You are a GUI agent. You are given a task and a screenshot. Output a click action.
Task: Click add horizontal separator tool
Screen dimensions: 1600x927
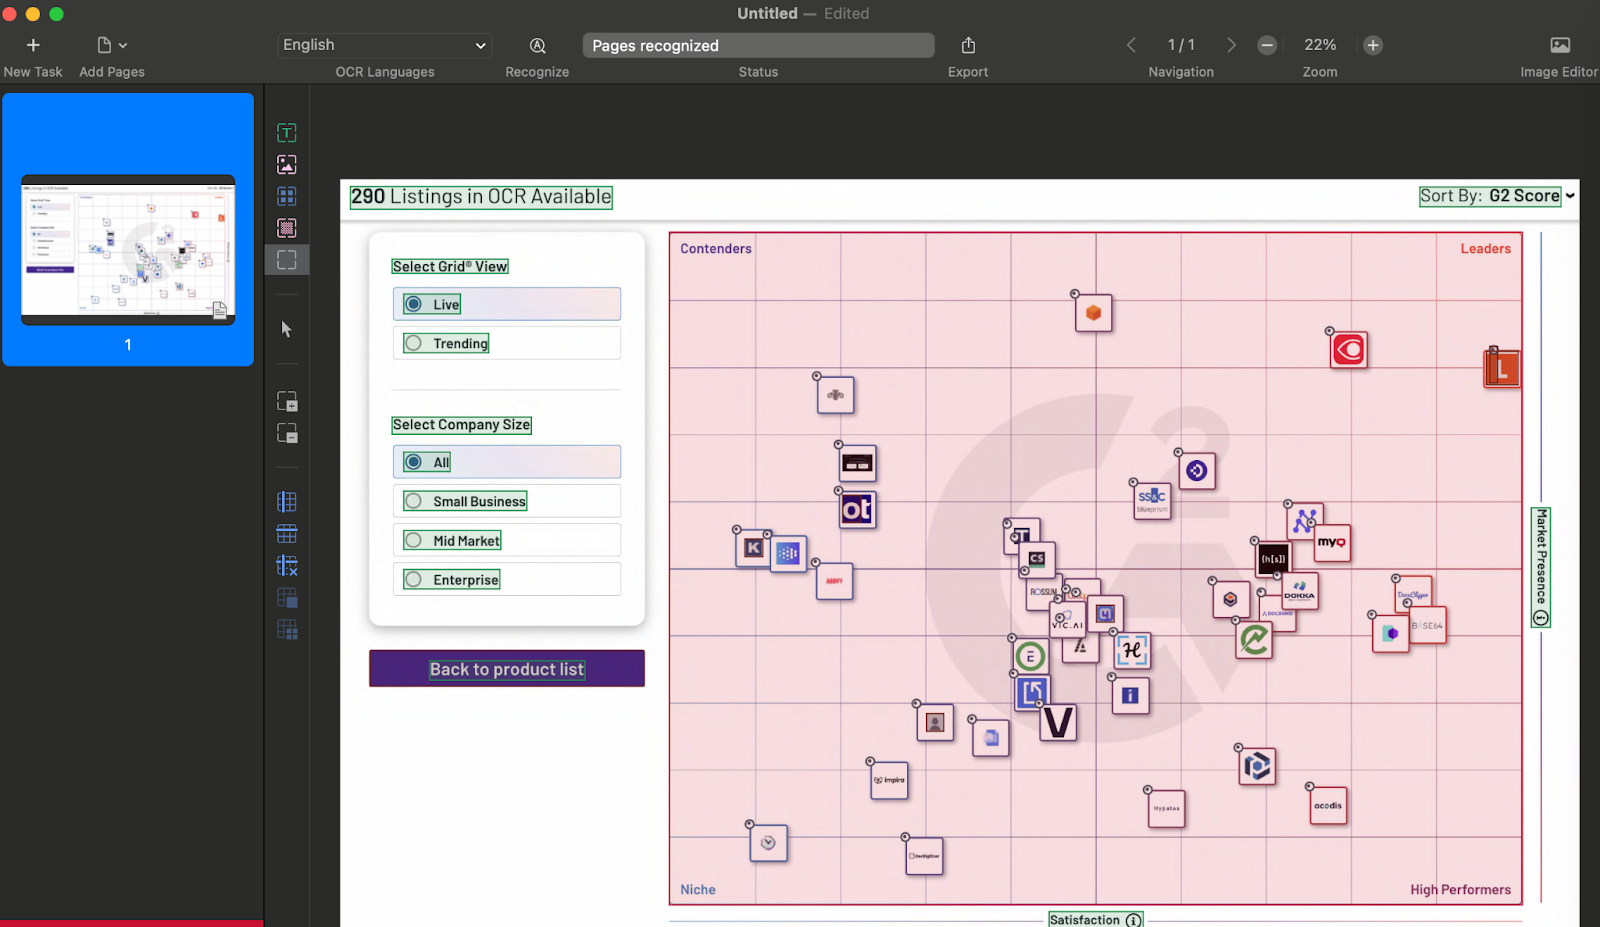pos(287,534)
